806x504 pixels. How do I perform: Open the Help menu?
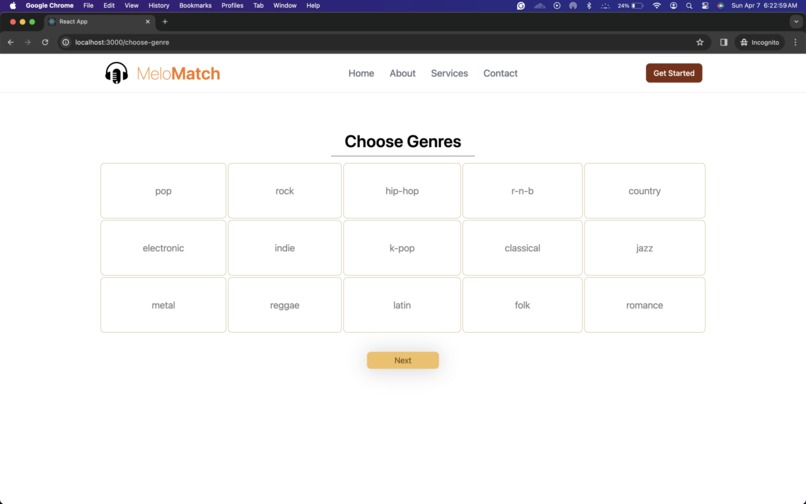[x=313, y=6]
